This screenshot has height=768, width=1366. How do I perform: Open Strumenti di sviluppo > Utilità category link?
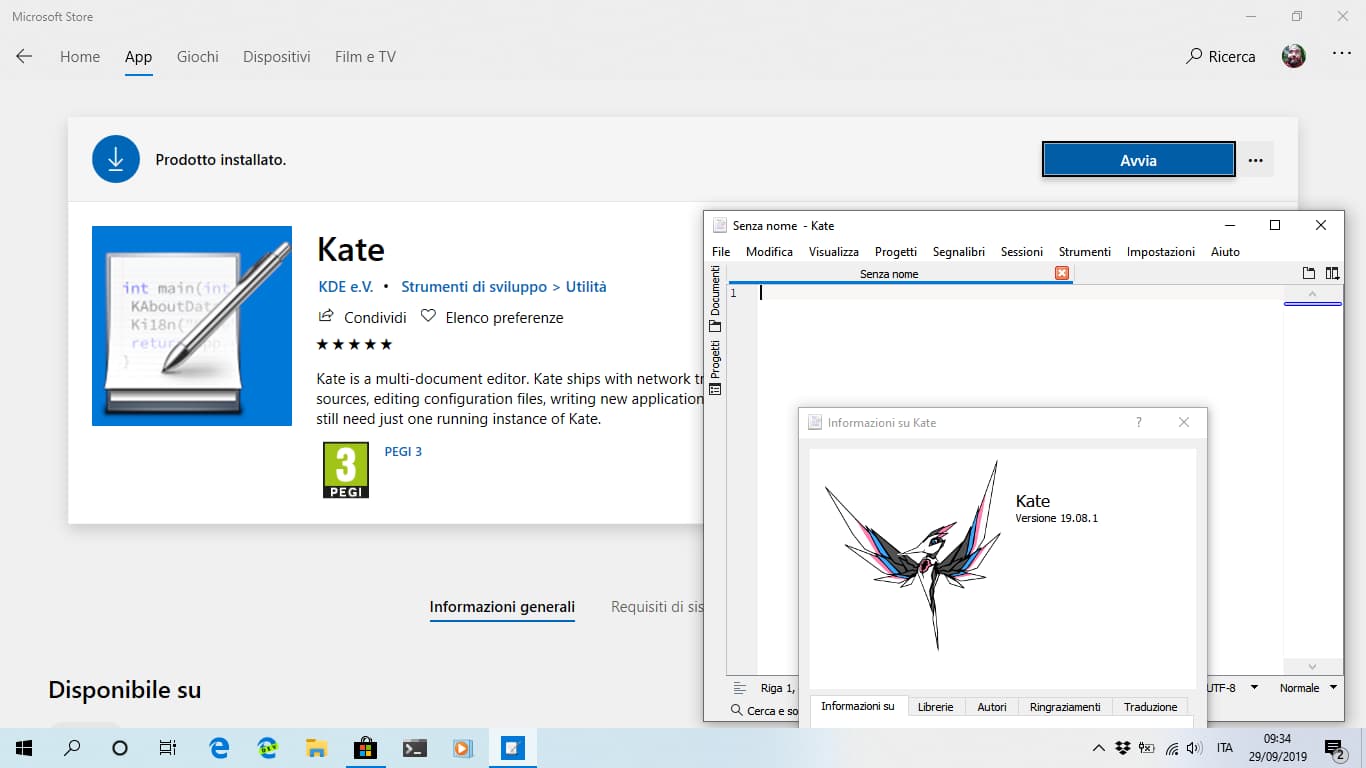[x=504, y=287]
